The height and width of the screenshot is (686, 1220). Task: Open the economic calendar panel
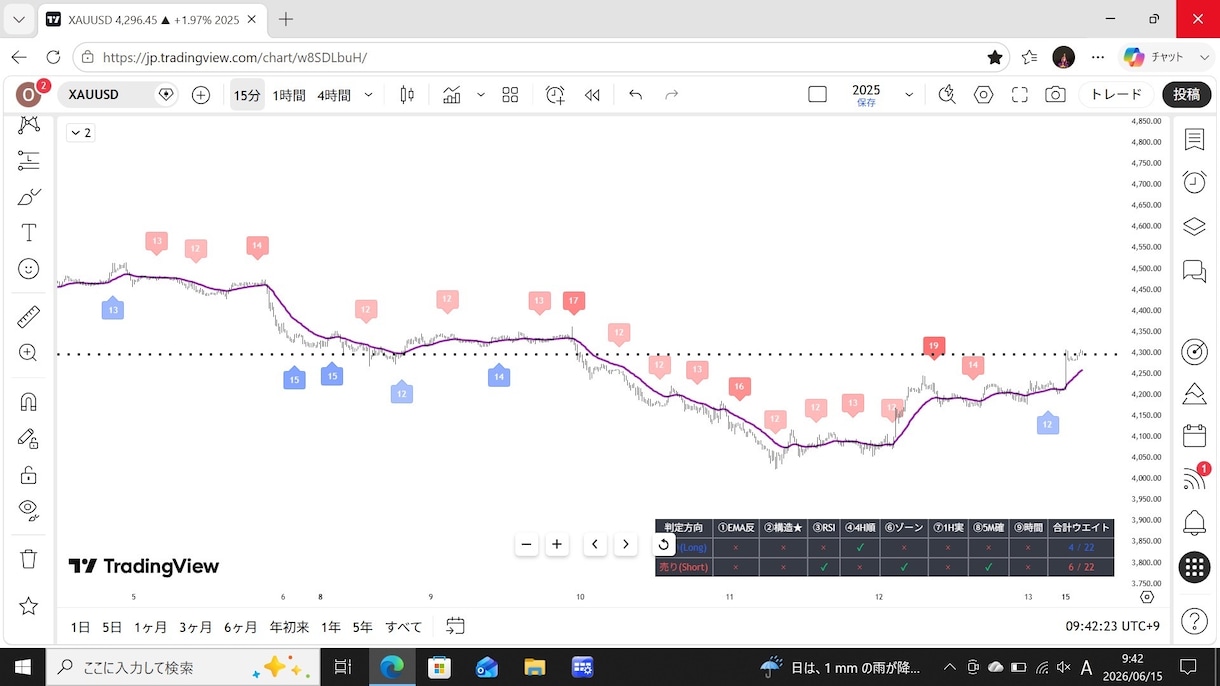tap(1194, 436)
